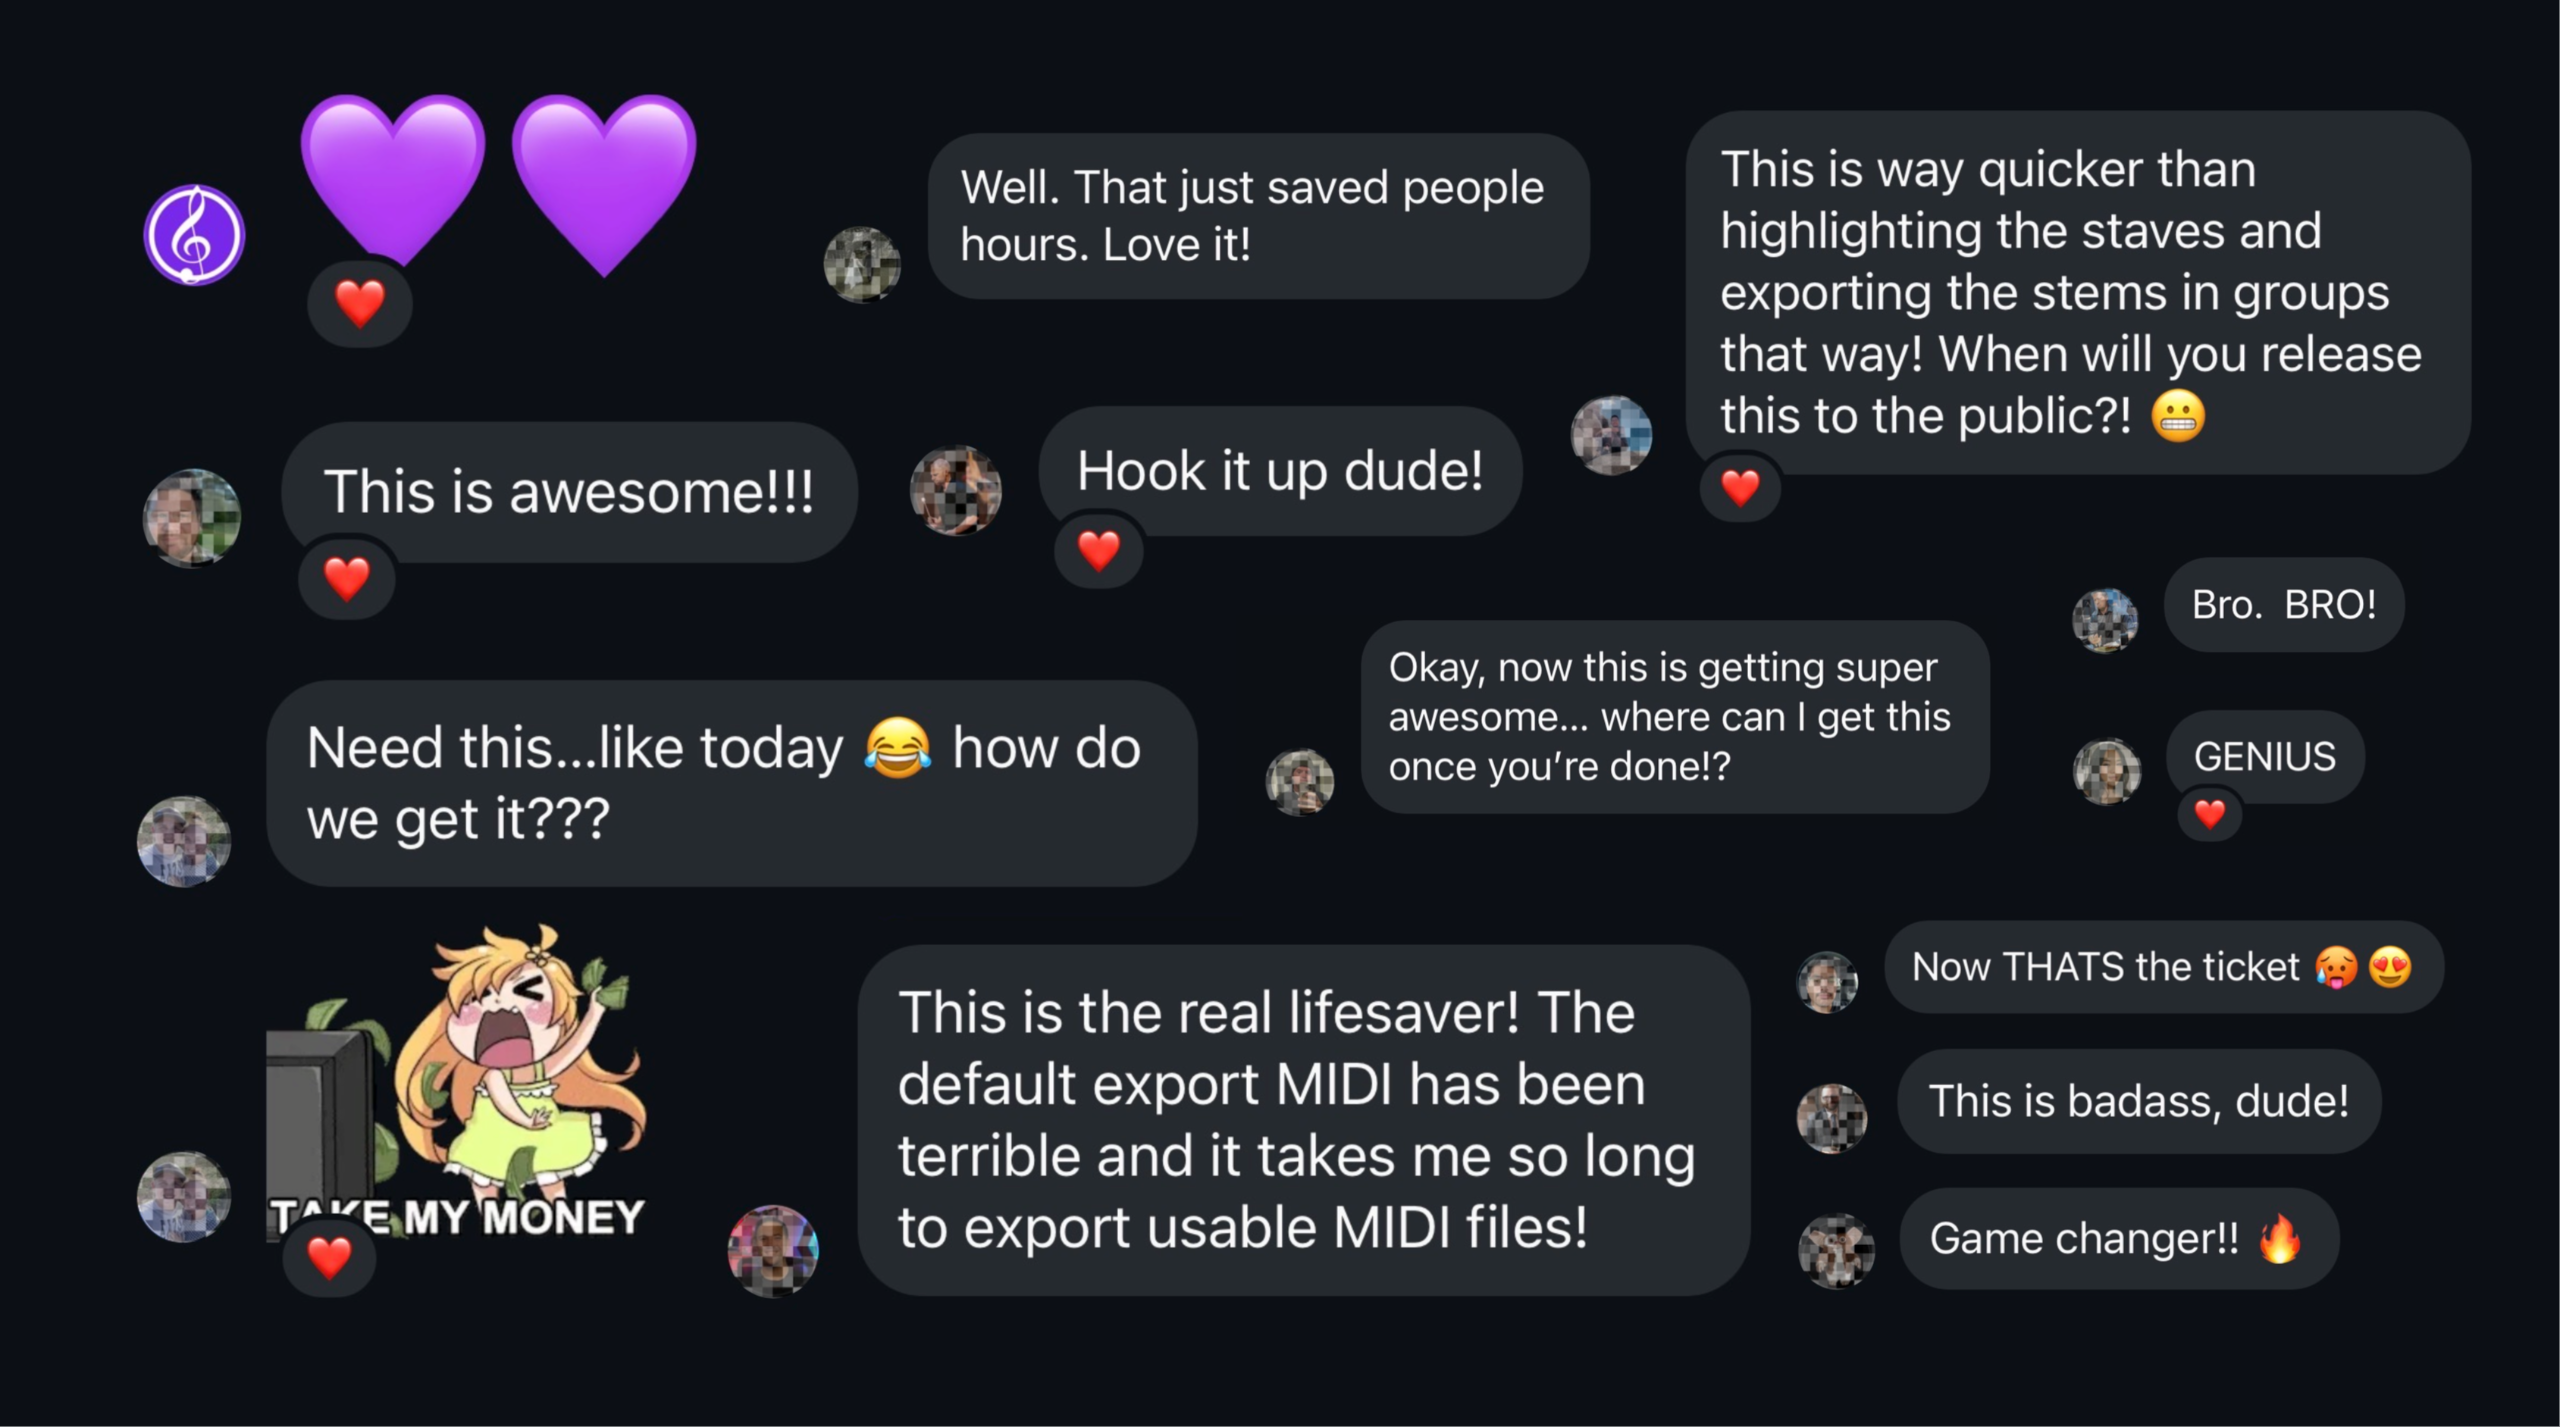Select 'Need this...like today' message bubble
Viewport: 2560px width, 1427px height.
coord(732,783)
